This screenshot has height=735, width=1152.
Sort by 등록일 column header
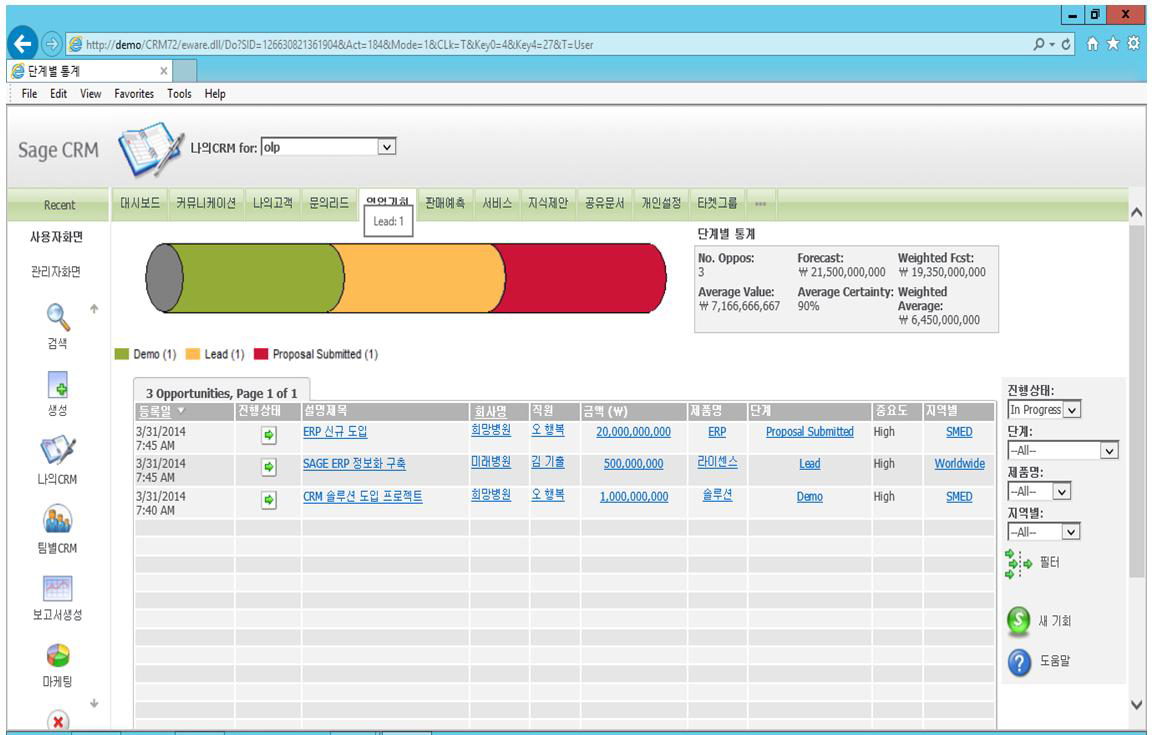[x=155, y=412]
